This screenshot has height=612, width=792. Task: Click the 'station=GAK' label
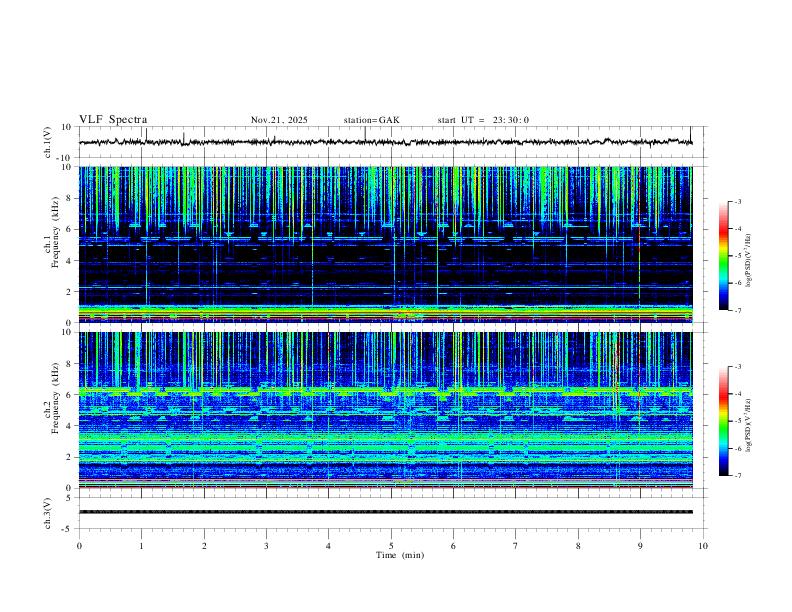371,120
